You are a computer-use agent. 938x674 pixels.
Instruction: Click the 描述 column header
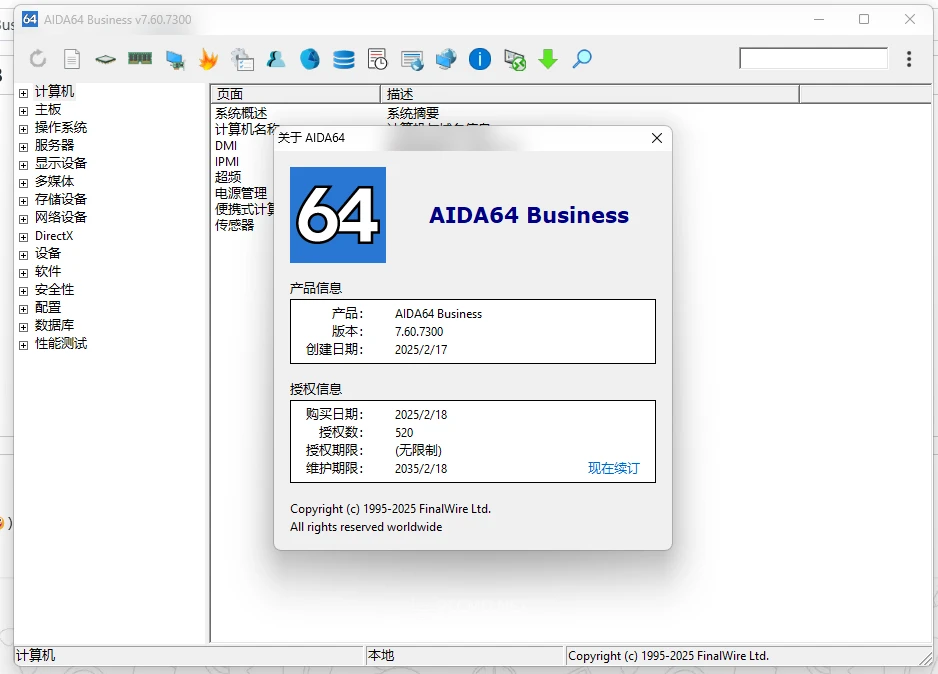[x=590, y=94]
